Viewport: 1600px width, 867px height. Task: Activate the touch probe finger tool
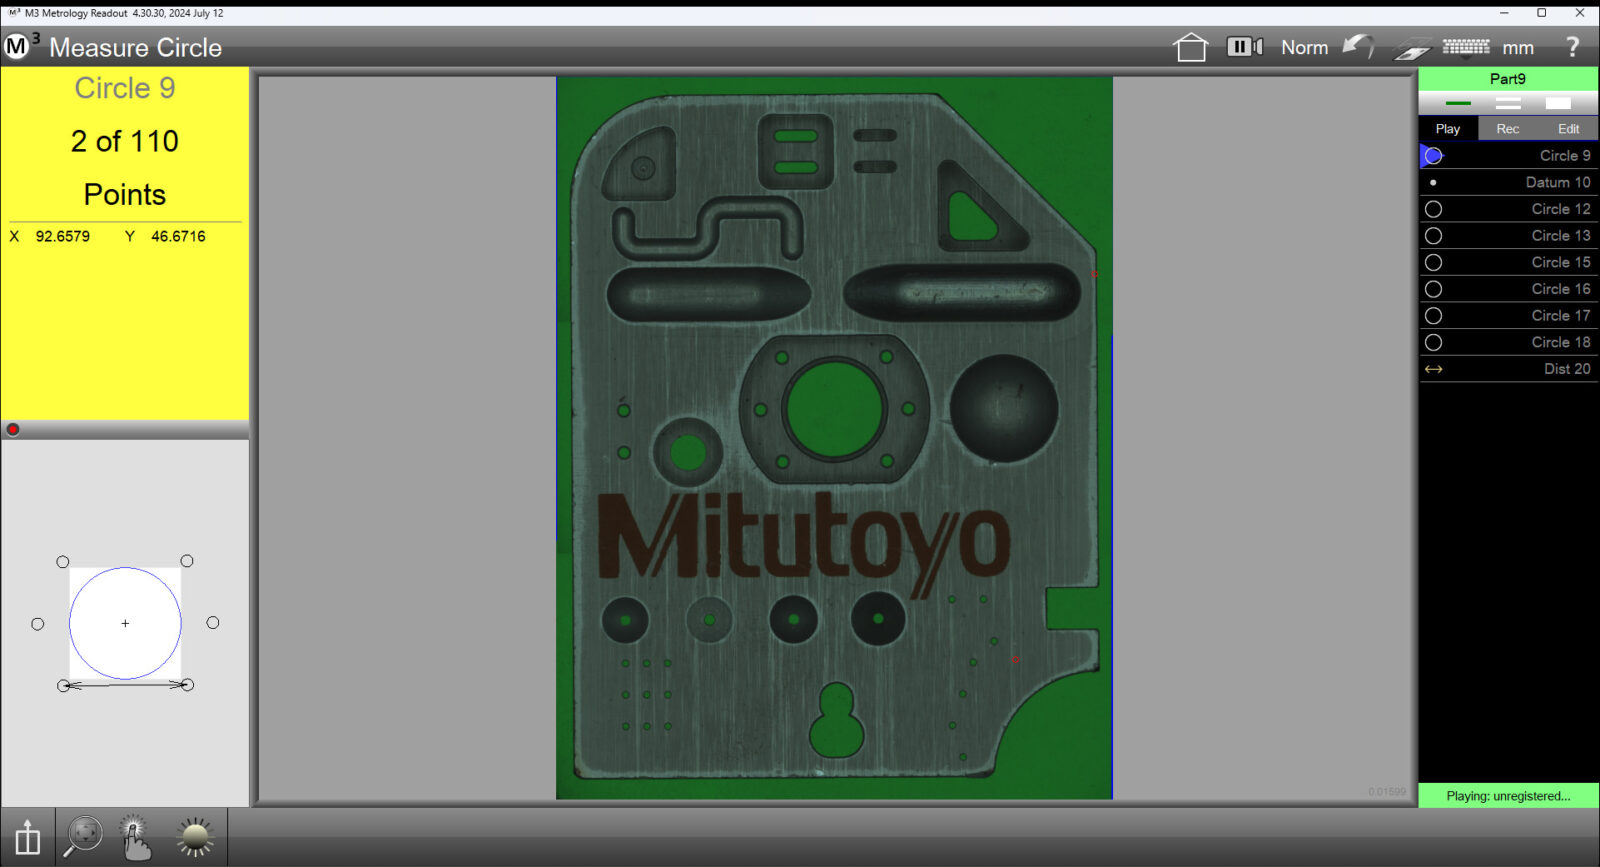point(135,837)
